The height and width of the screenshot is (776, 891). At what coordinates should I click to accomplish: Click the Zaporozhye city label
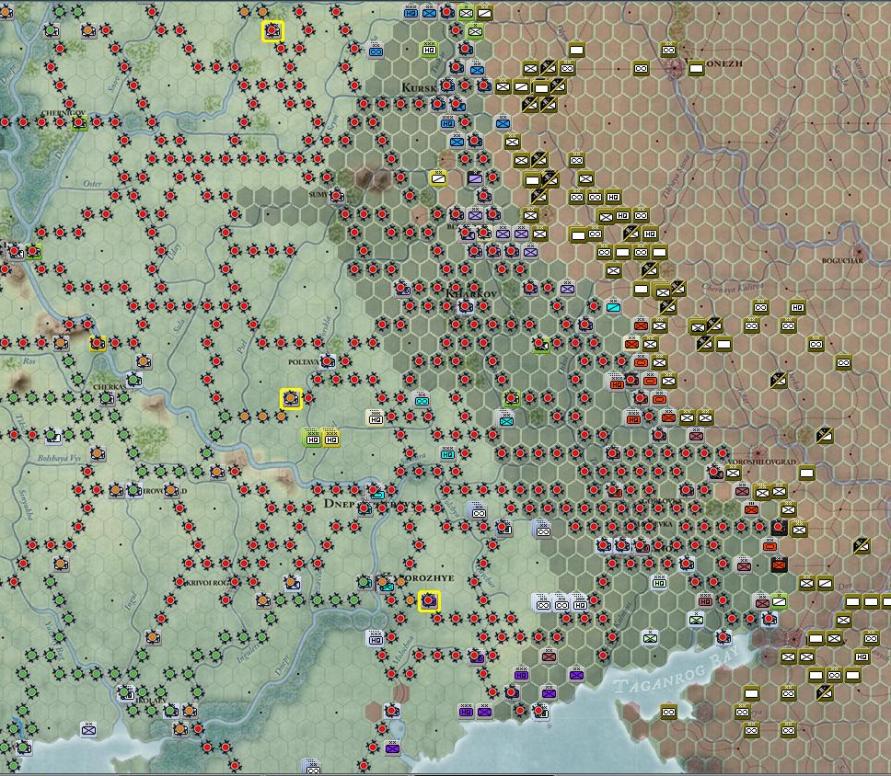tap(420, 578)
